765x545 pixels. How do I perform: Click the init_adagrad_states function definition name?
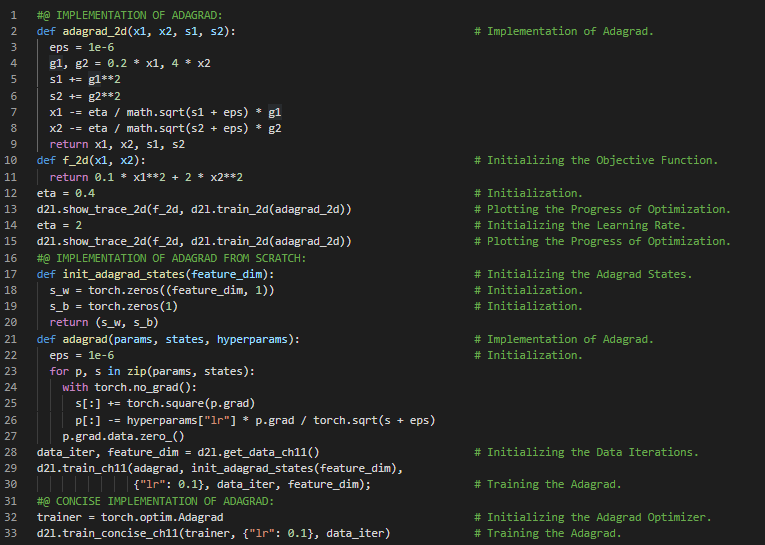point(122,274)
